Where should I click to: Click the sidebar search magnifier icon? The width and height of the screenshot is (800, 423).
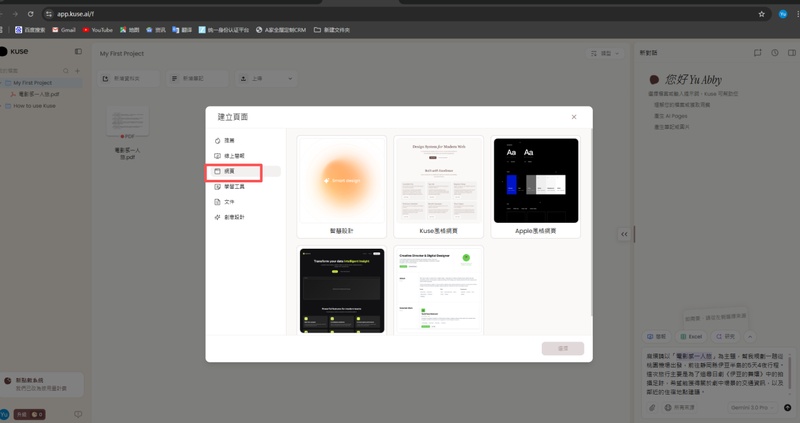tap(65, 71)
